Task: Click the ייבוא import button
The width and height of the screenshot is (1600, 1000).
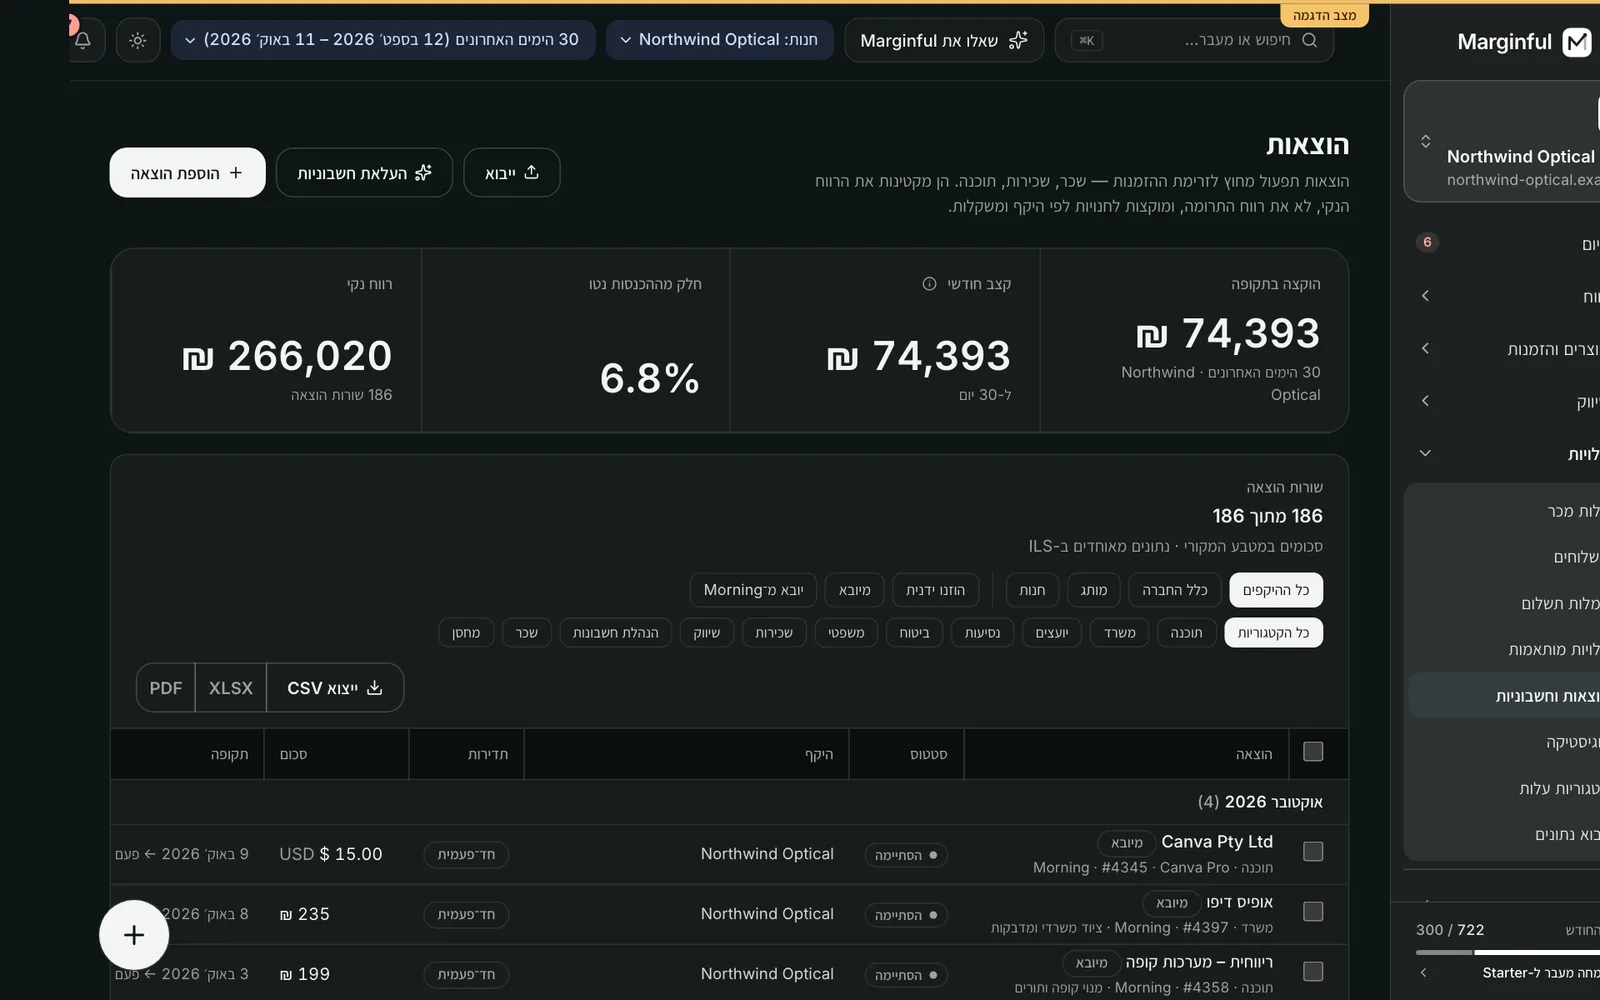Action: coord(512,173)
